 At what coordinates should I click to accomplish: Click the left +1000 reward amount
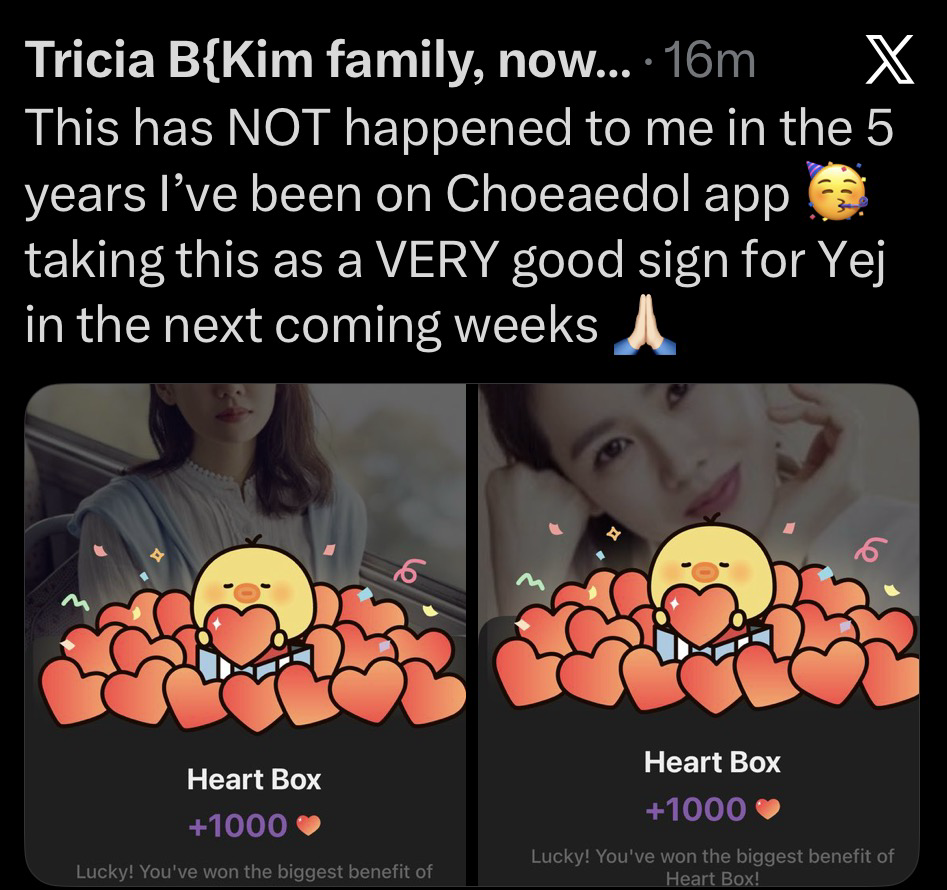(x=237, y=825)
